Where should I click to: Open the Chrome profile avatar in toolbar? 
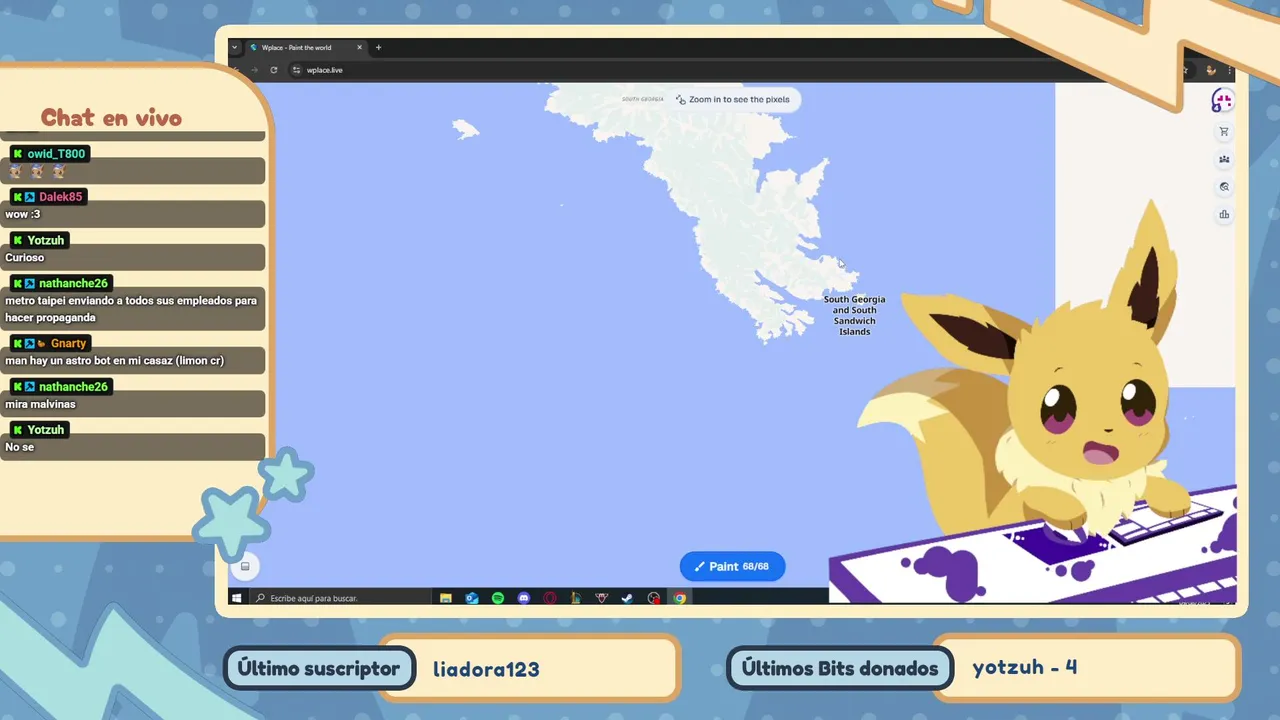pos(1211,70)
